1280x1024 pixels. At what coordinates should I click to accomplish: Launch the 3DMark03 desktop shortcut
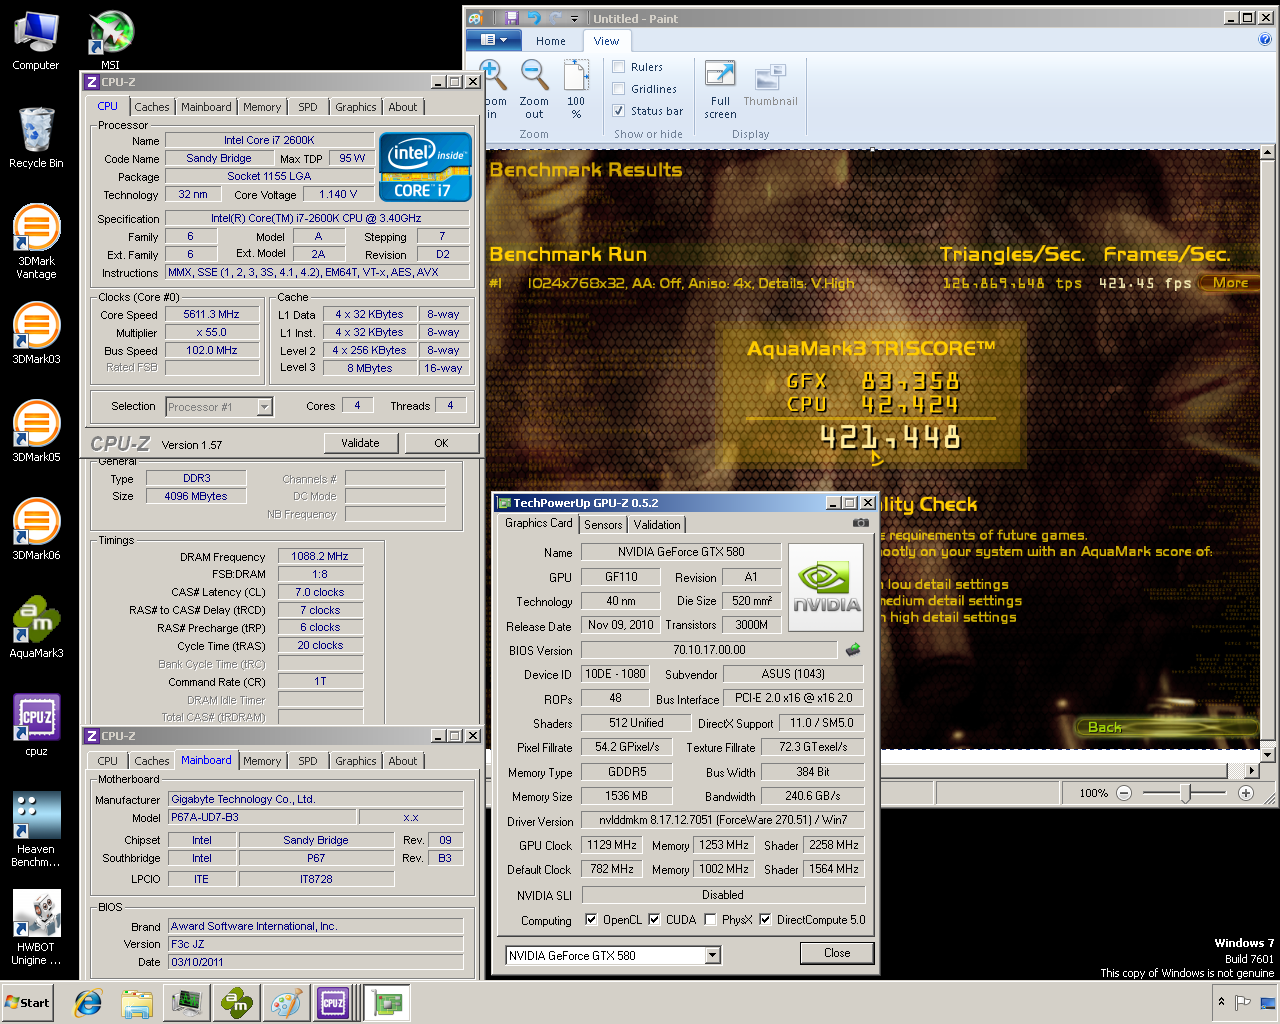coord(36,333)
